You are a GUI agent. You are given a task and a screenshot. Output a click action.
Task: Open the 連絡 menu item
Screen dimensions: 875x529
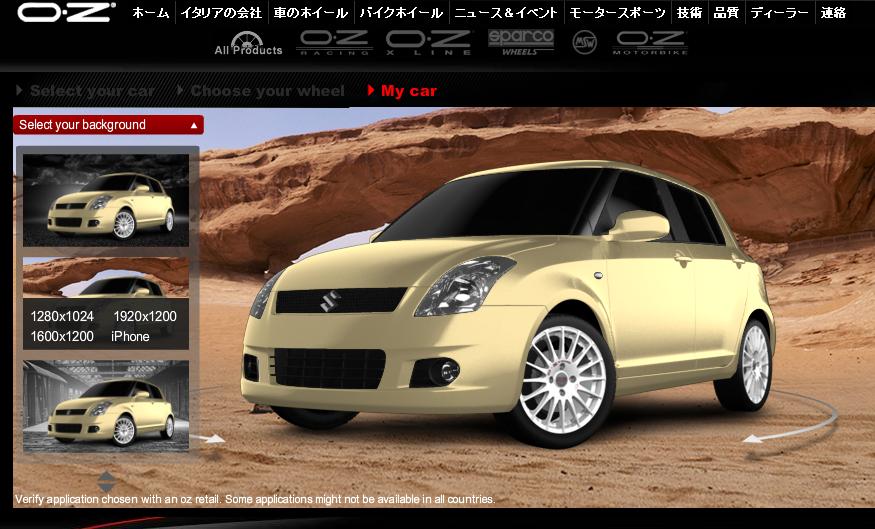tap(834, 12)
